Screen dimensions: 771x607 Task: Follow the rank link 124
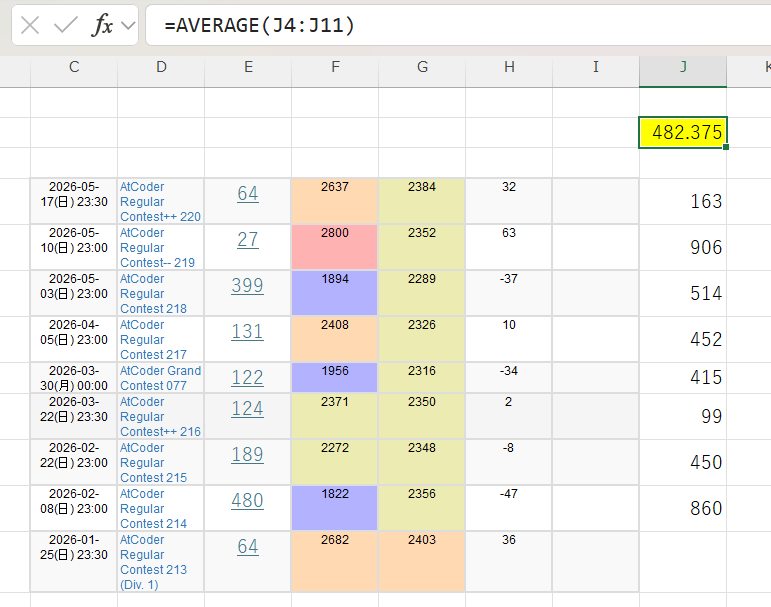[247, 409]
